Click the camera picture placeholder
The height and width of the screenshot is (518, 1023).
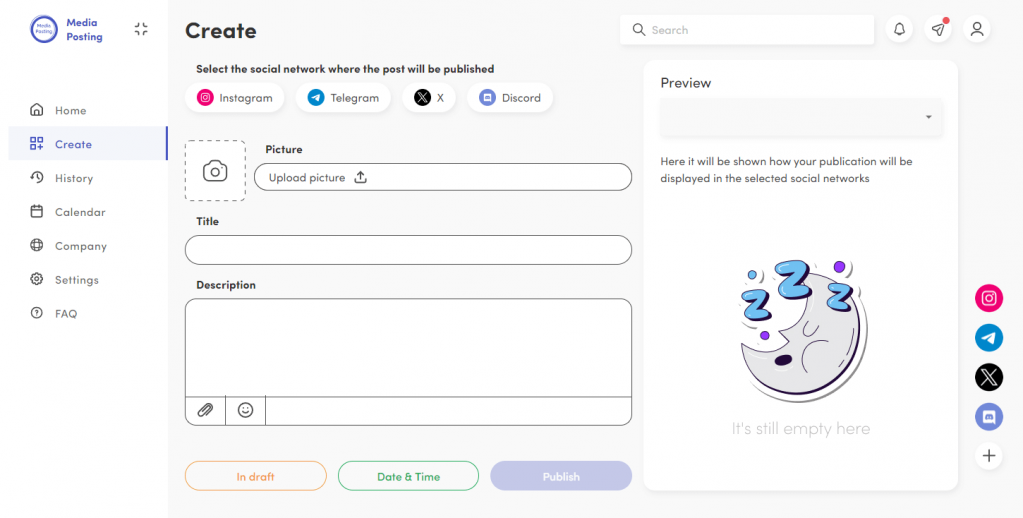pos(215,171)
